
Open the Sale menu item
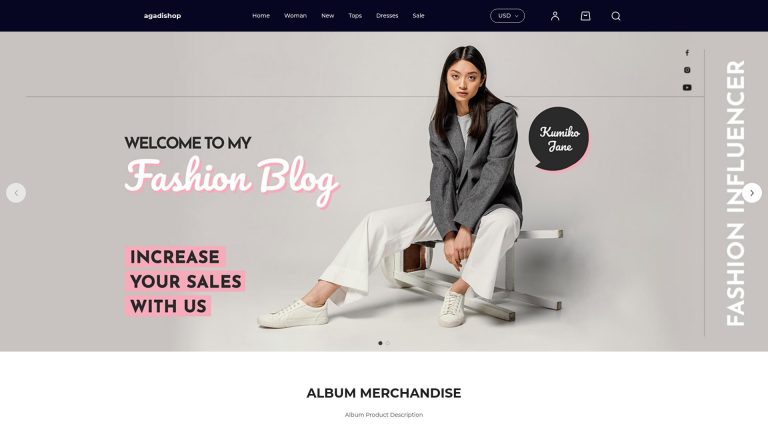418,16
